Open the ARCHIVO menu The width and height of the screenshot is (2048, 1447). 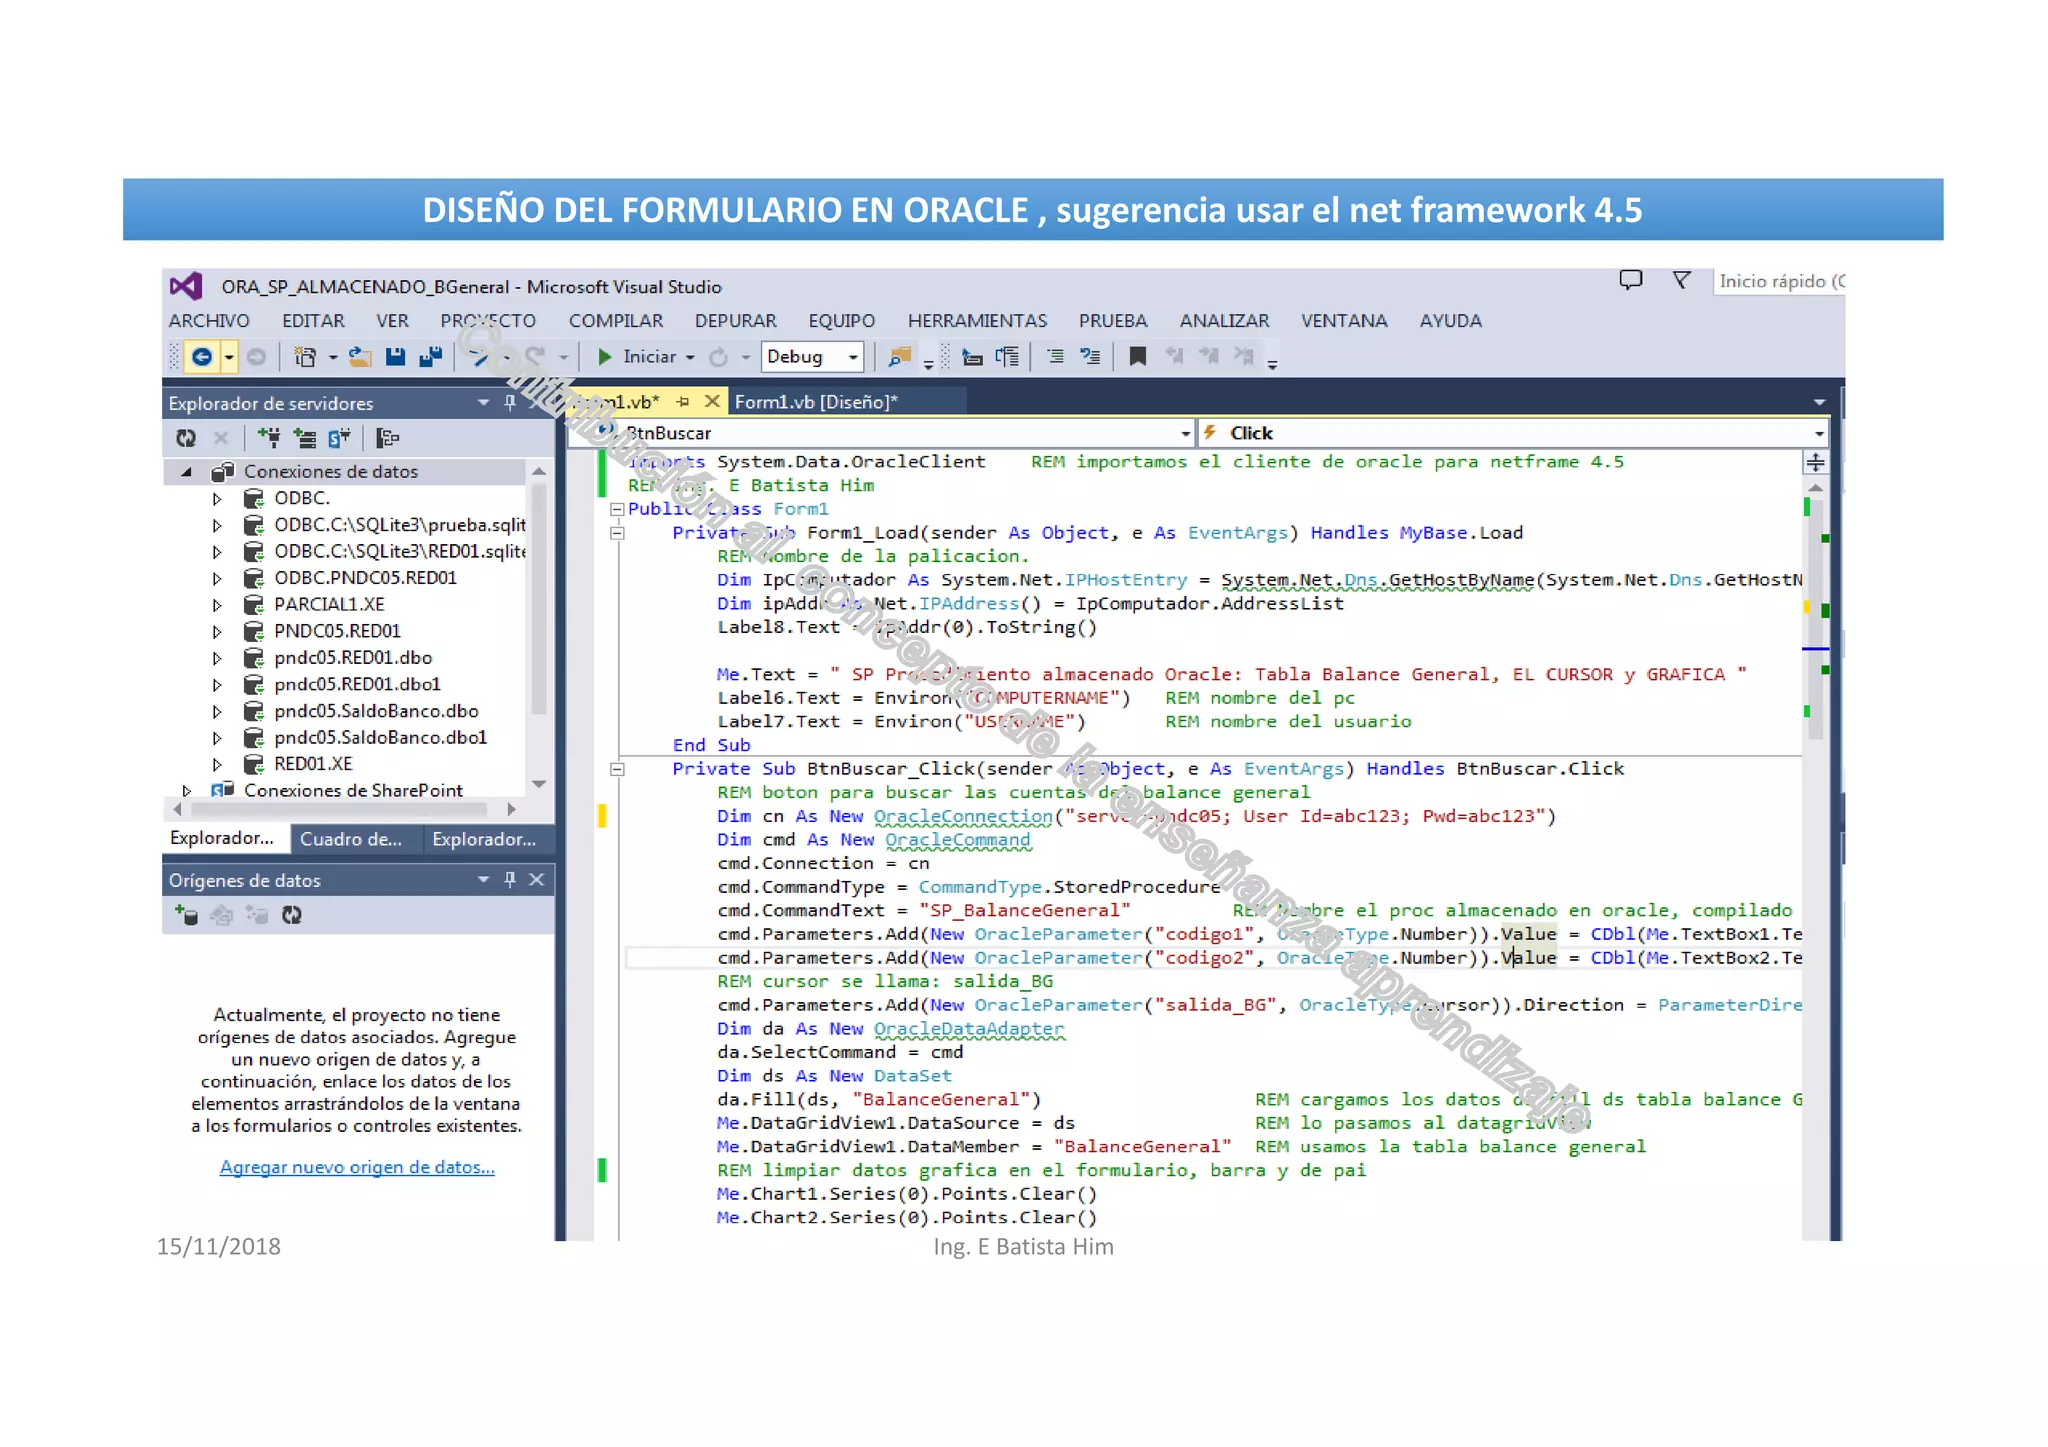pyautogui.click(x=209, y=321)
